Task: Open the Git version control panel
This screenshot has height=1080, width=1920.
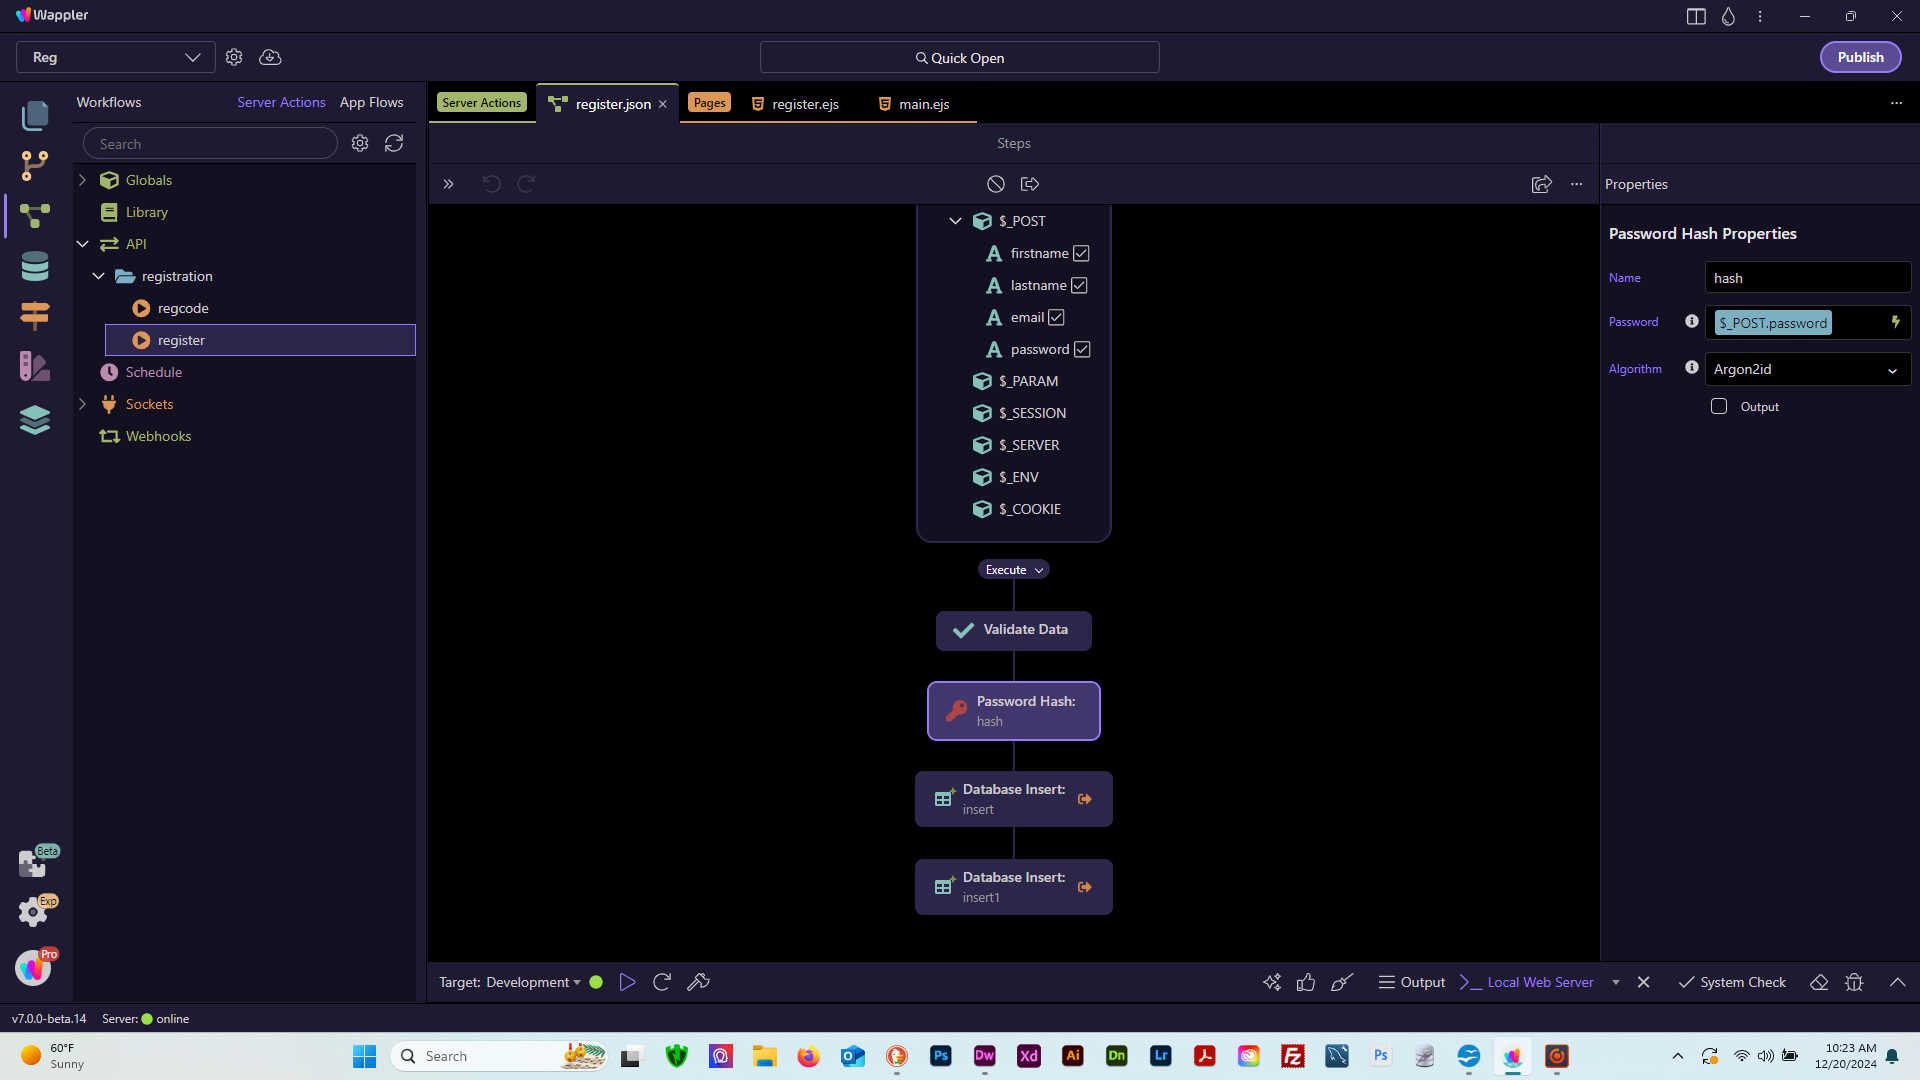Action: point(35,165)
